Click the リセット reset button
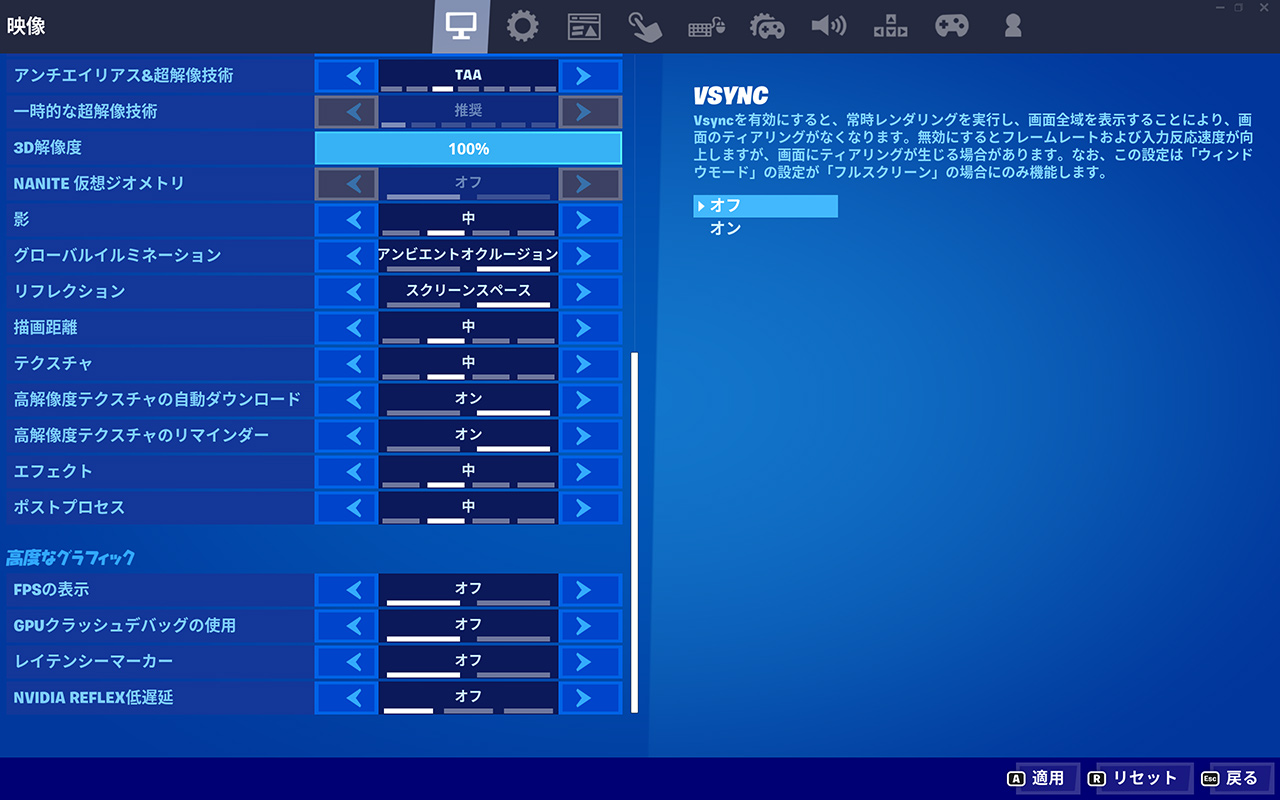 click(1137, 778)
